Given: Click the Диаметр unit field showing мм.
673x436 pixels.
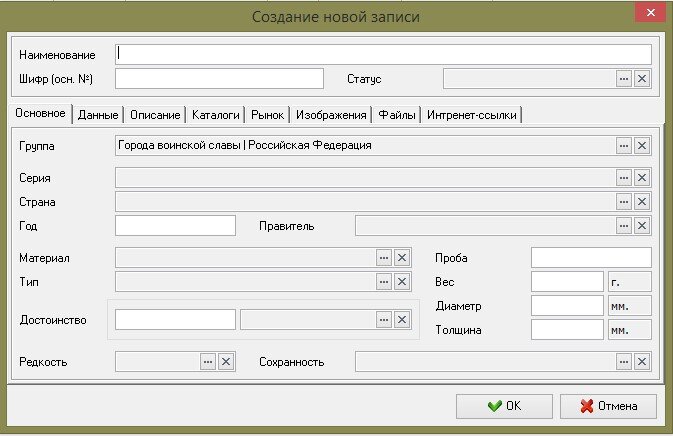Looking at the screenshot, I should coord(630,306).
